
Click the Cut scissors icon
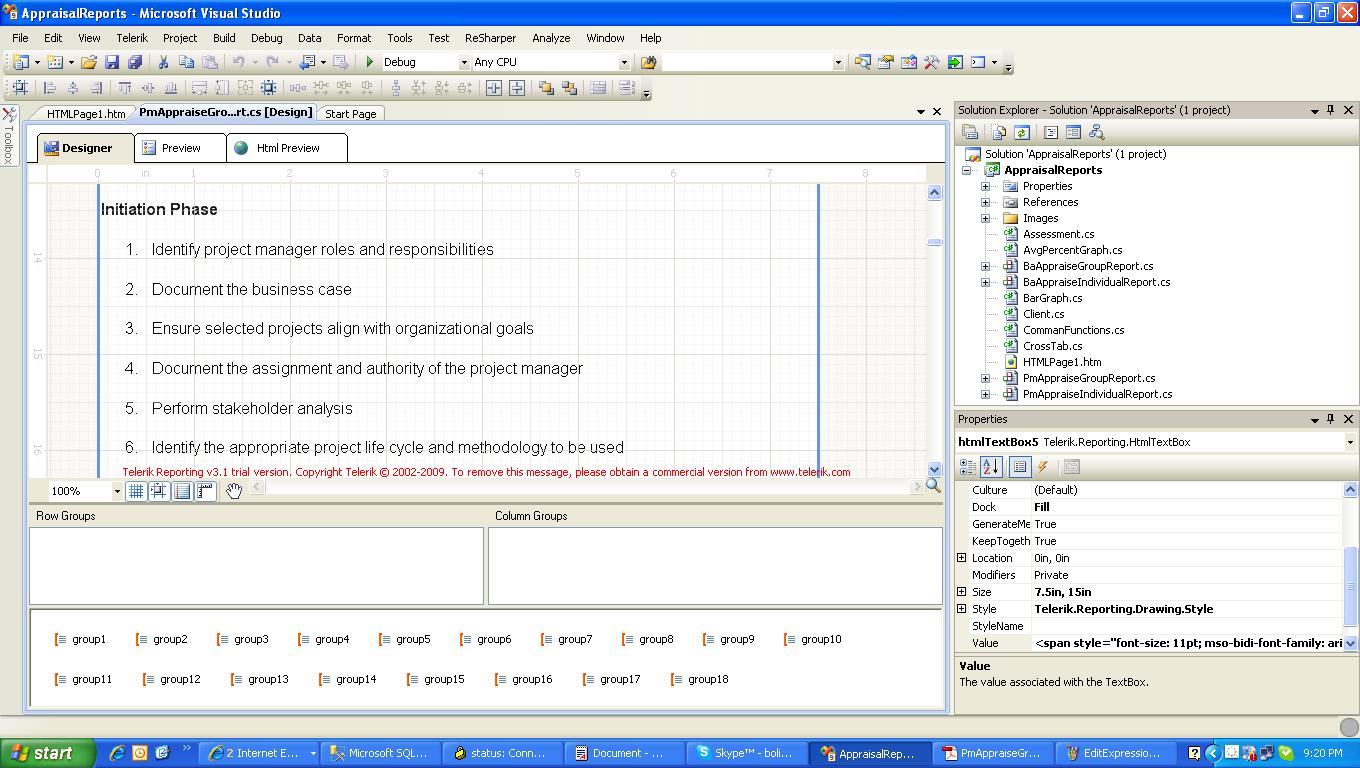(163, 62)
